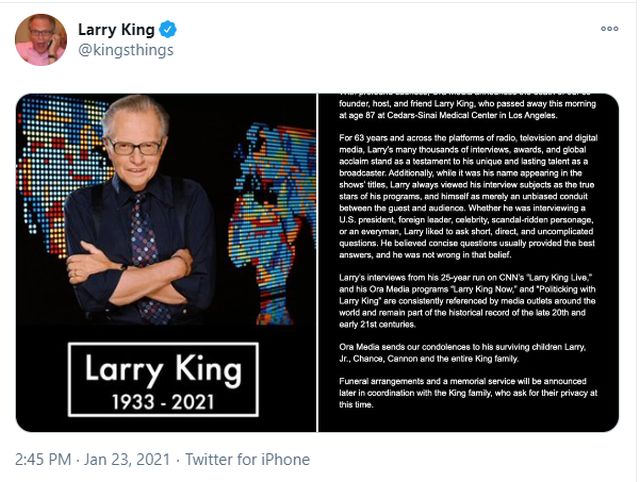Click the white-bordered Larry King name box
The image size is (640, 482).
tap(163, 379)
